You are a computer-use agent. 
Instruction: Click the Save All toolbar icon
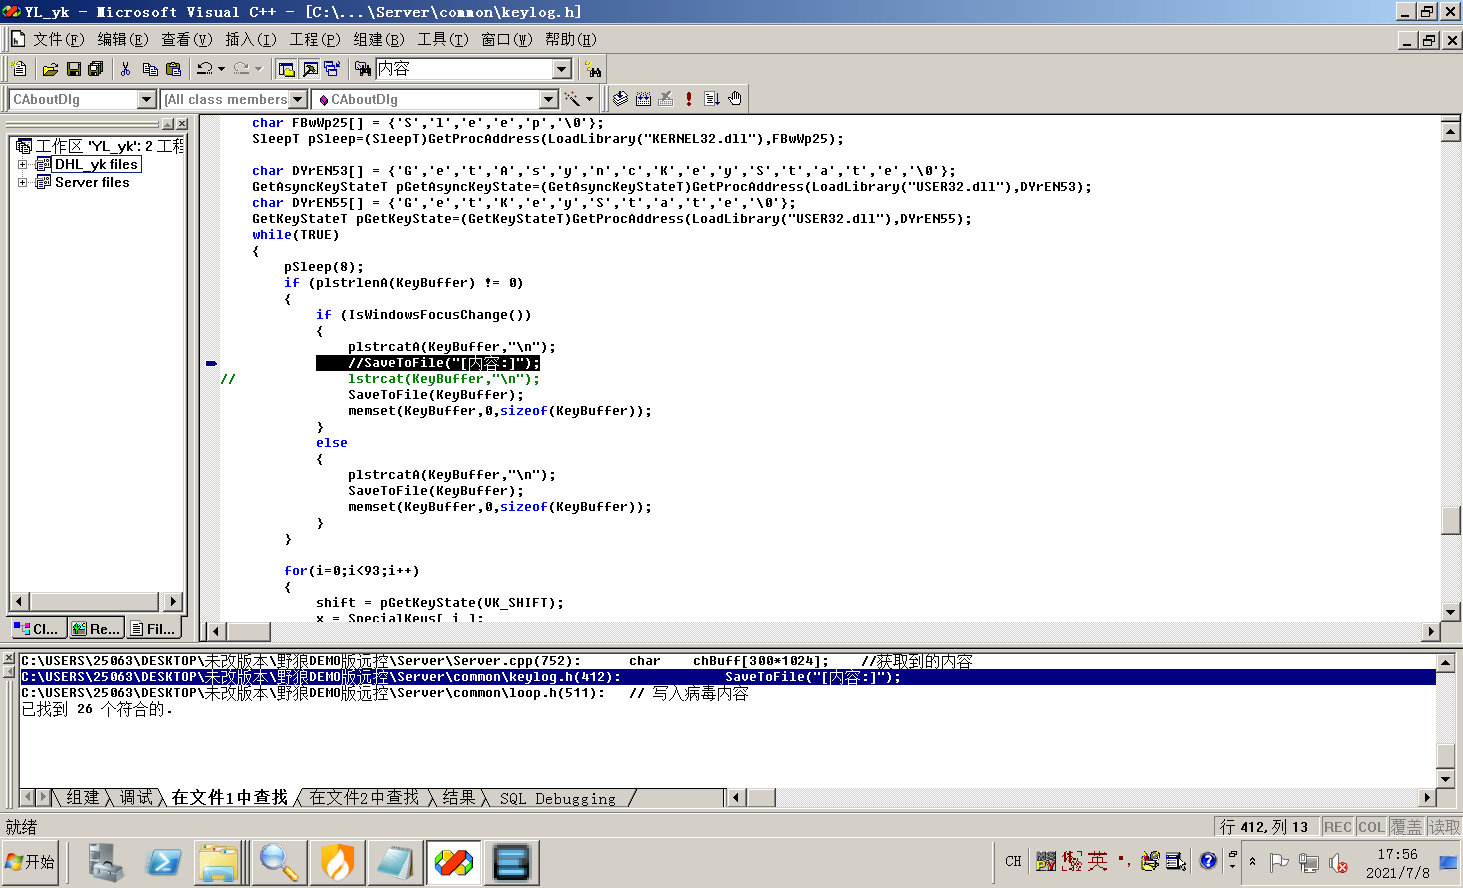click(x=95, y=69)
